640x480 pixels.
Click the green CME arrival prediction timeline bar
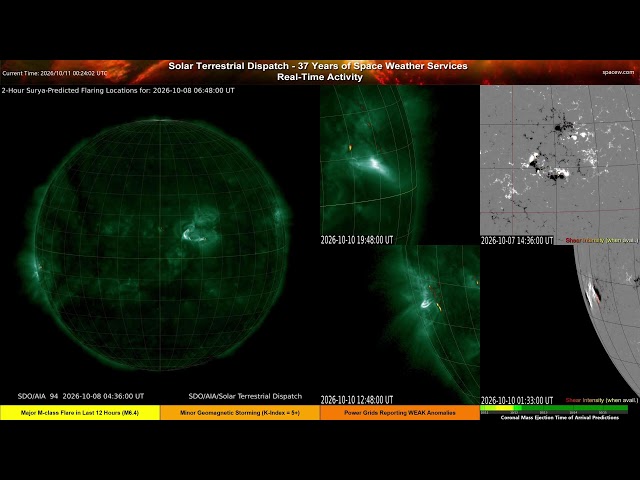point(554,408)
